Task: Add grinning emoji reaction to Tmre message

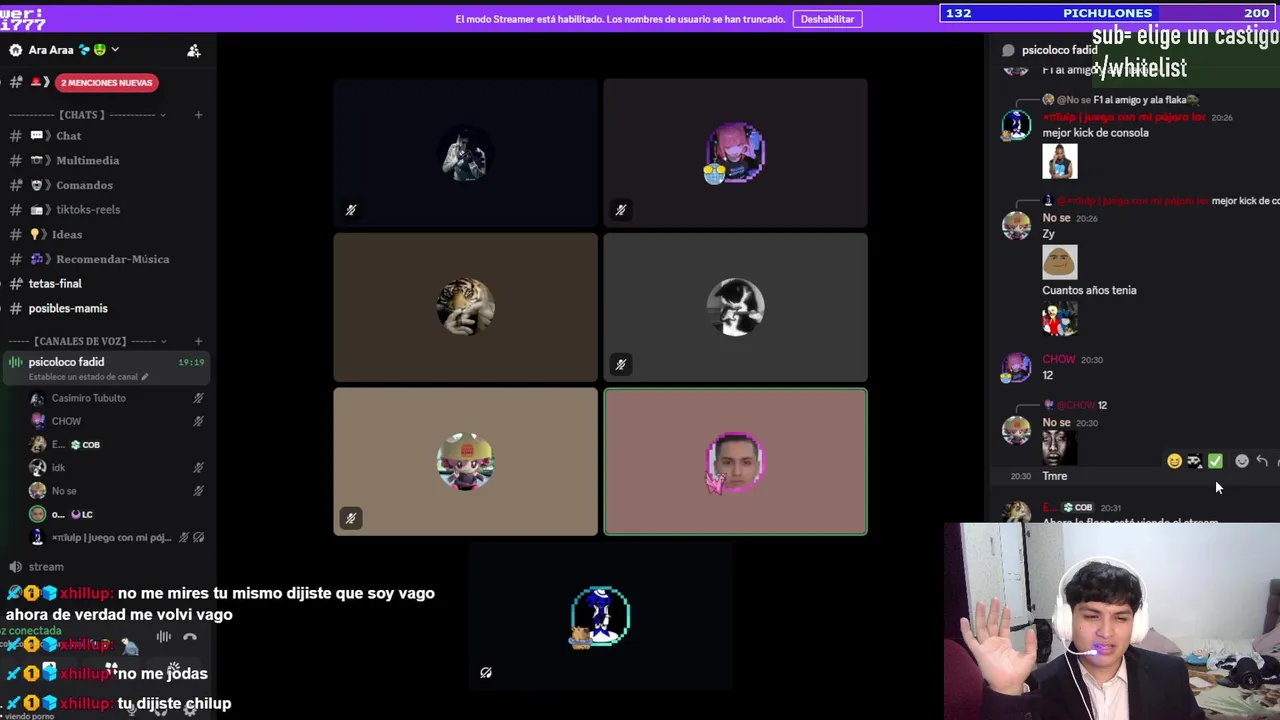Action: tap(1174, 461)
